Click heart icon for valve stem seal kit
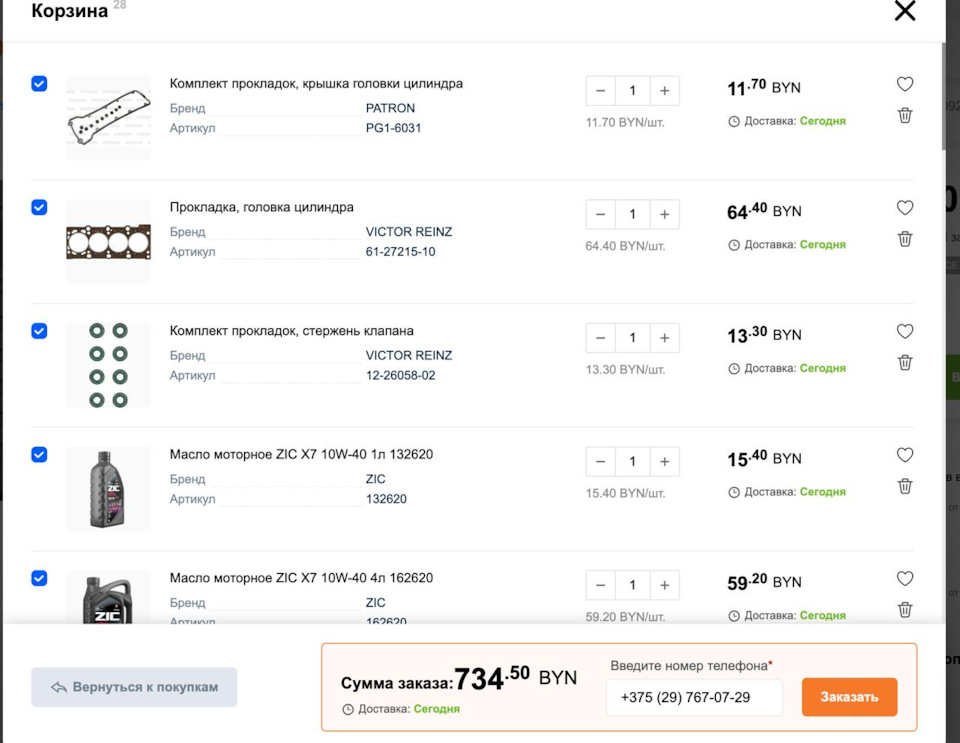The width and height of the screenshot is (960, 743). tap(904, 331)
